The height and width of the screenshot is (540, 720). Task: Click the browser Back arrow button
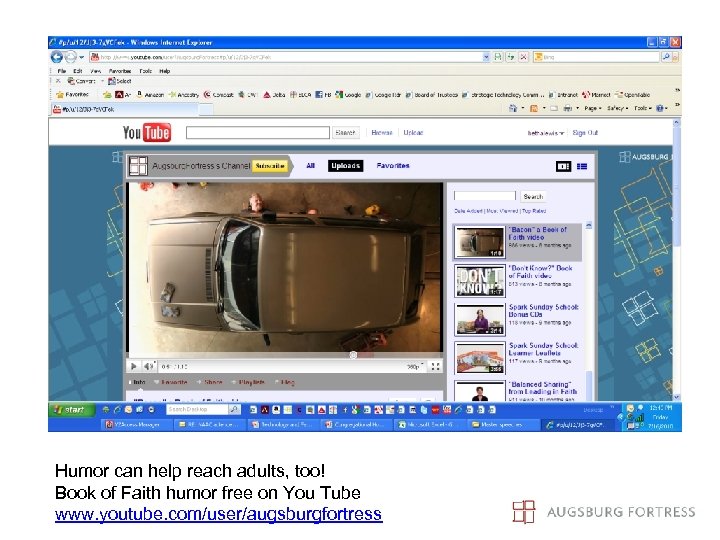[x=56, y=57]
